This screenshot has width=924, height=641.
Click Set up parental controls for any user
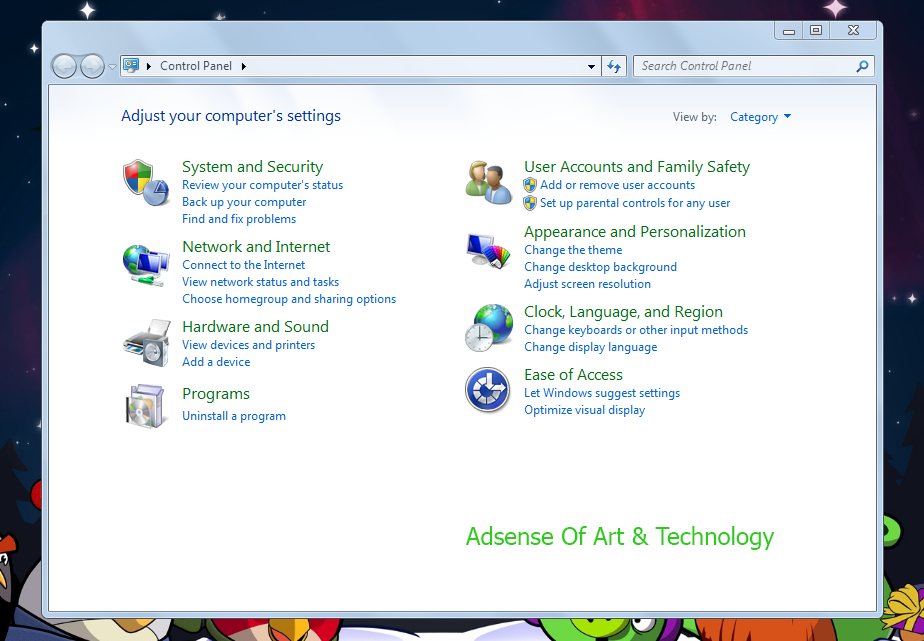[635, 203]
